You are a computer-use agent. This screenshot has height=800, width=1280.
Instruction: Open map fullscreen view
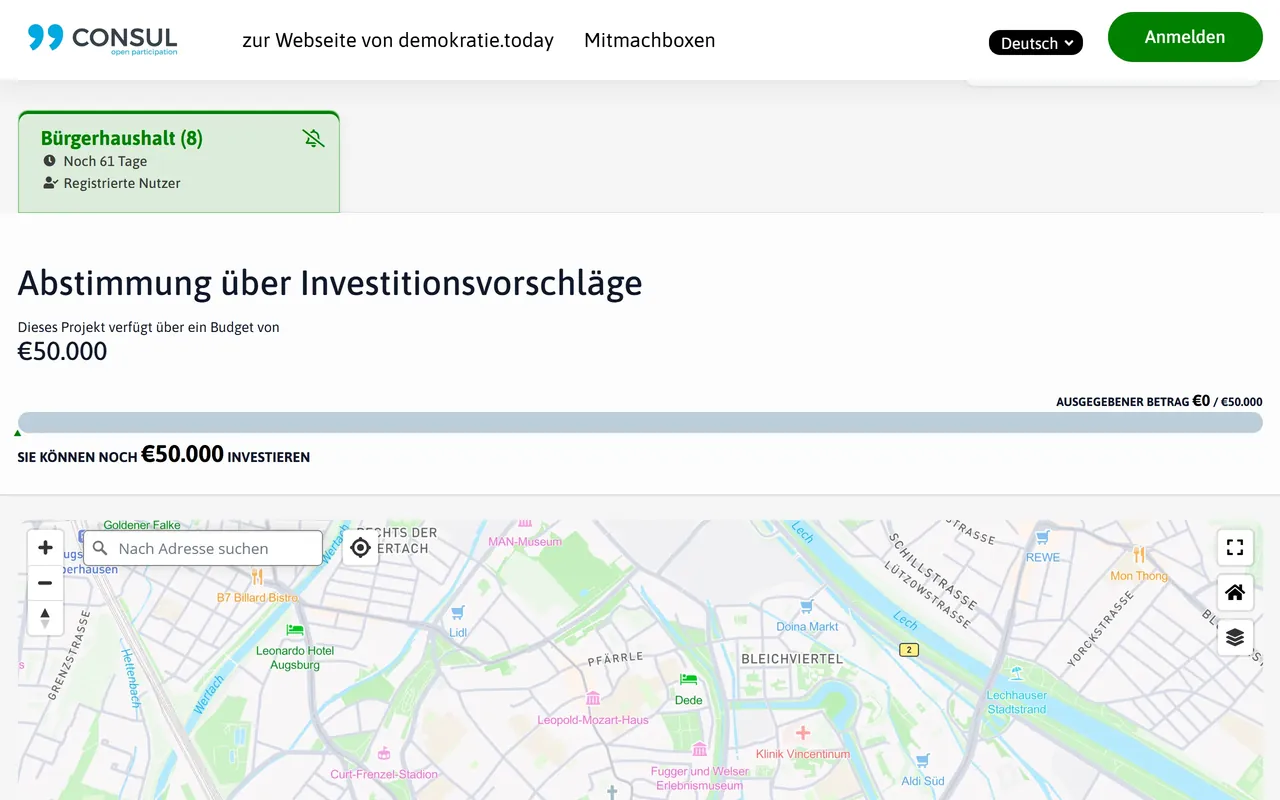tap(1235, 547)
